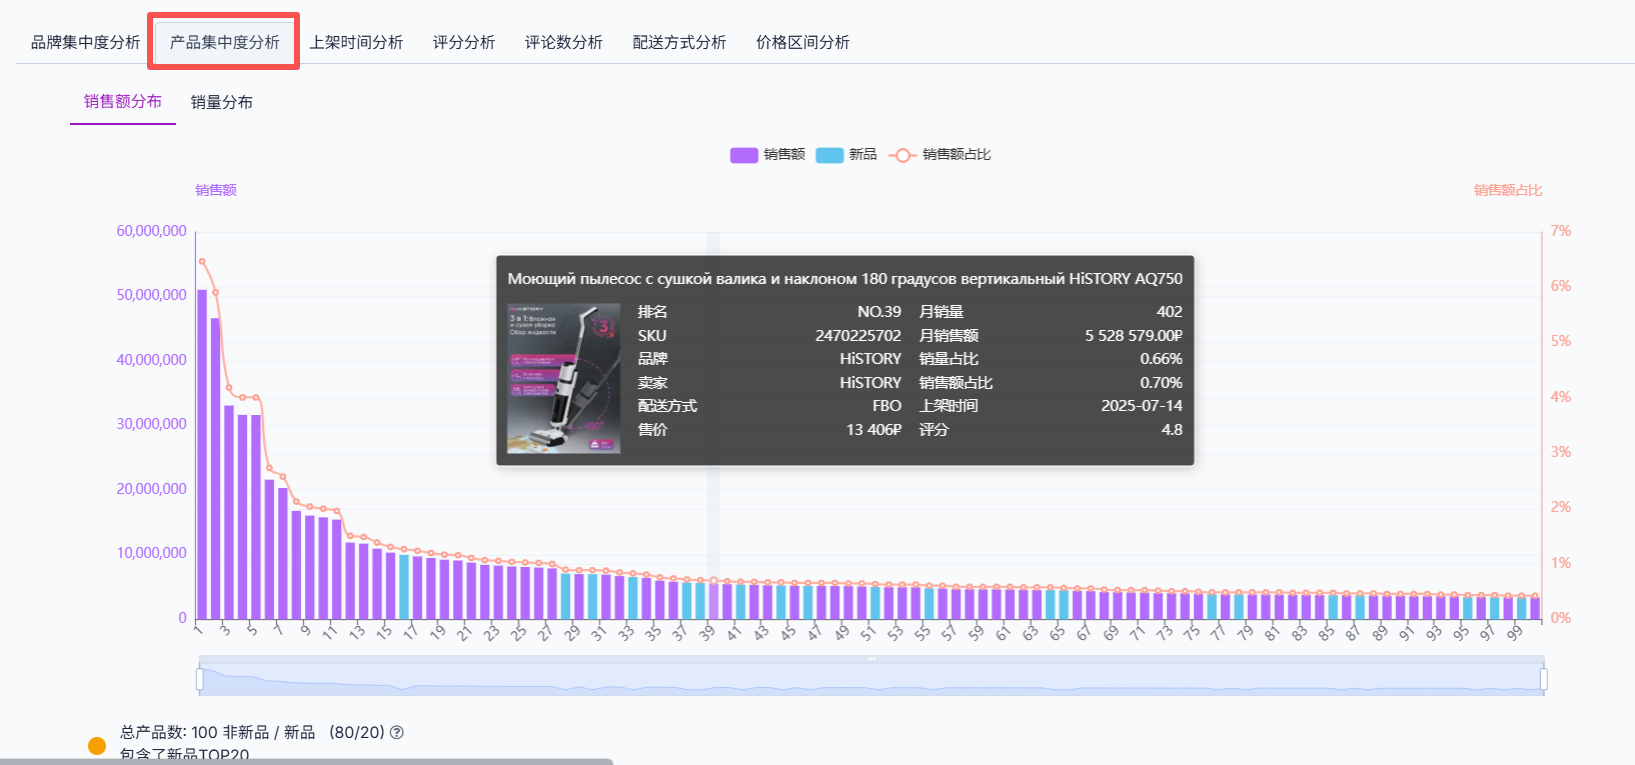Select 产品集中度分析 tab

(x=224, y=42)
